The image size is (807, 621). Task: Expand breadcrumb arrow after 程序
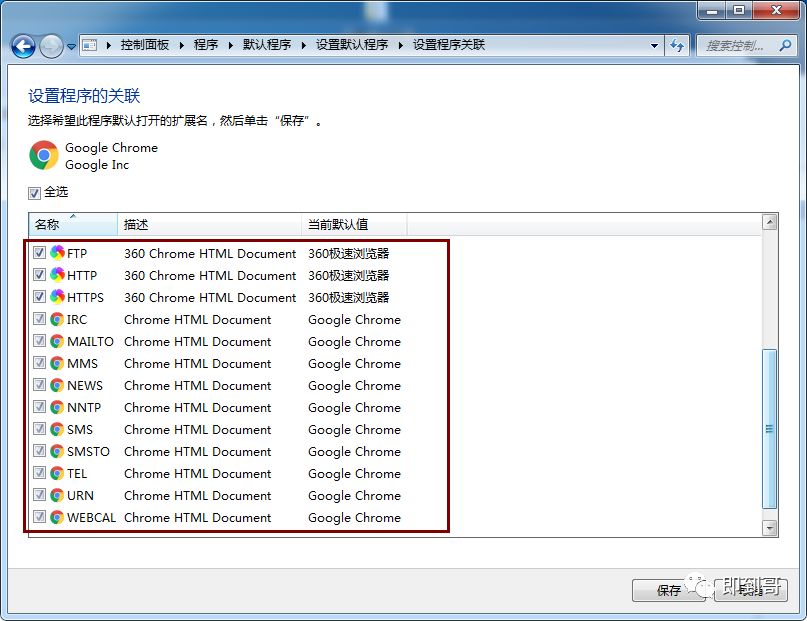(231, 45)
